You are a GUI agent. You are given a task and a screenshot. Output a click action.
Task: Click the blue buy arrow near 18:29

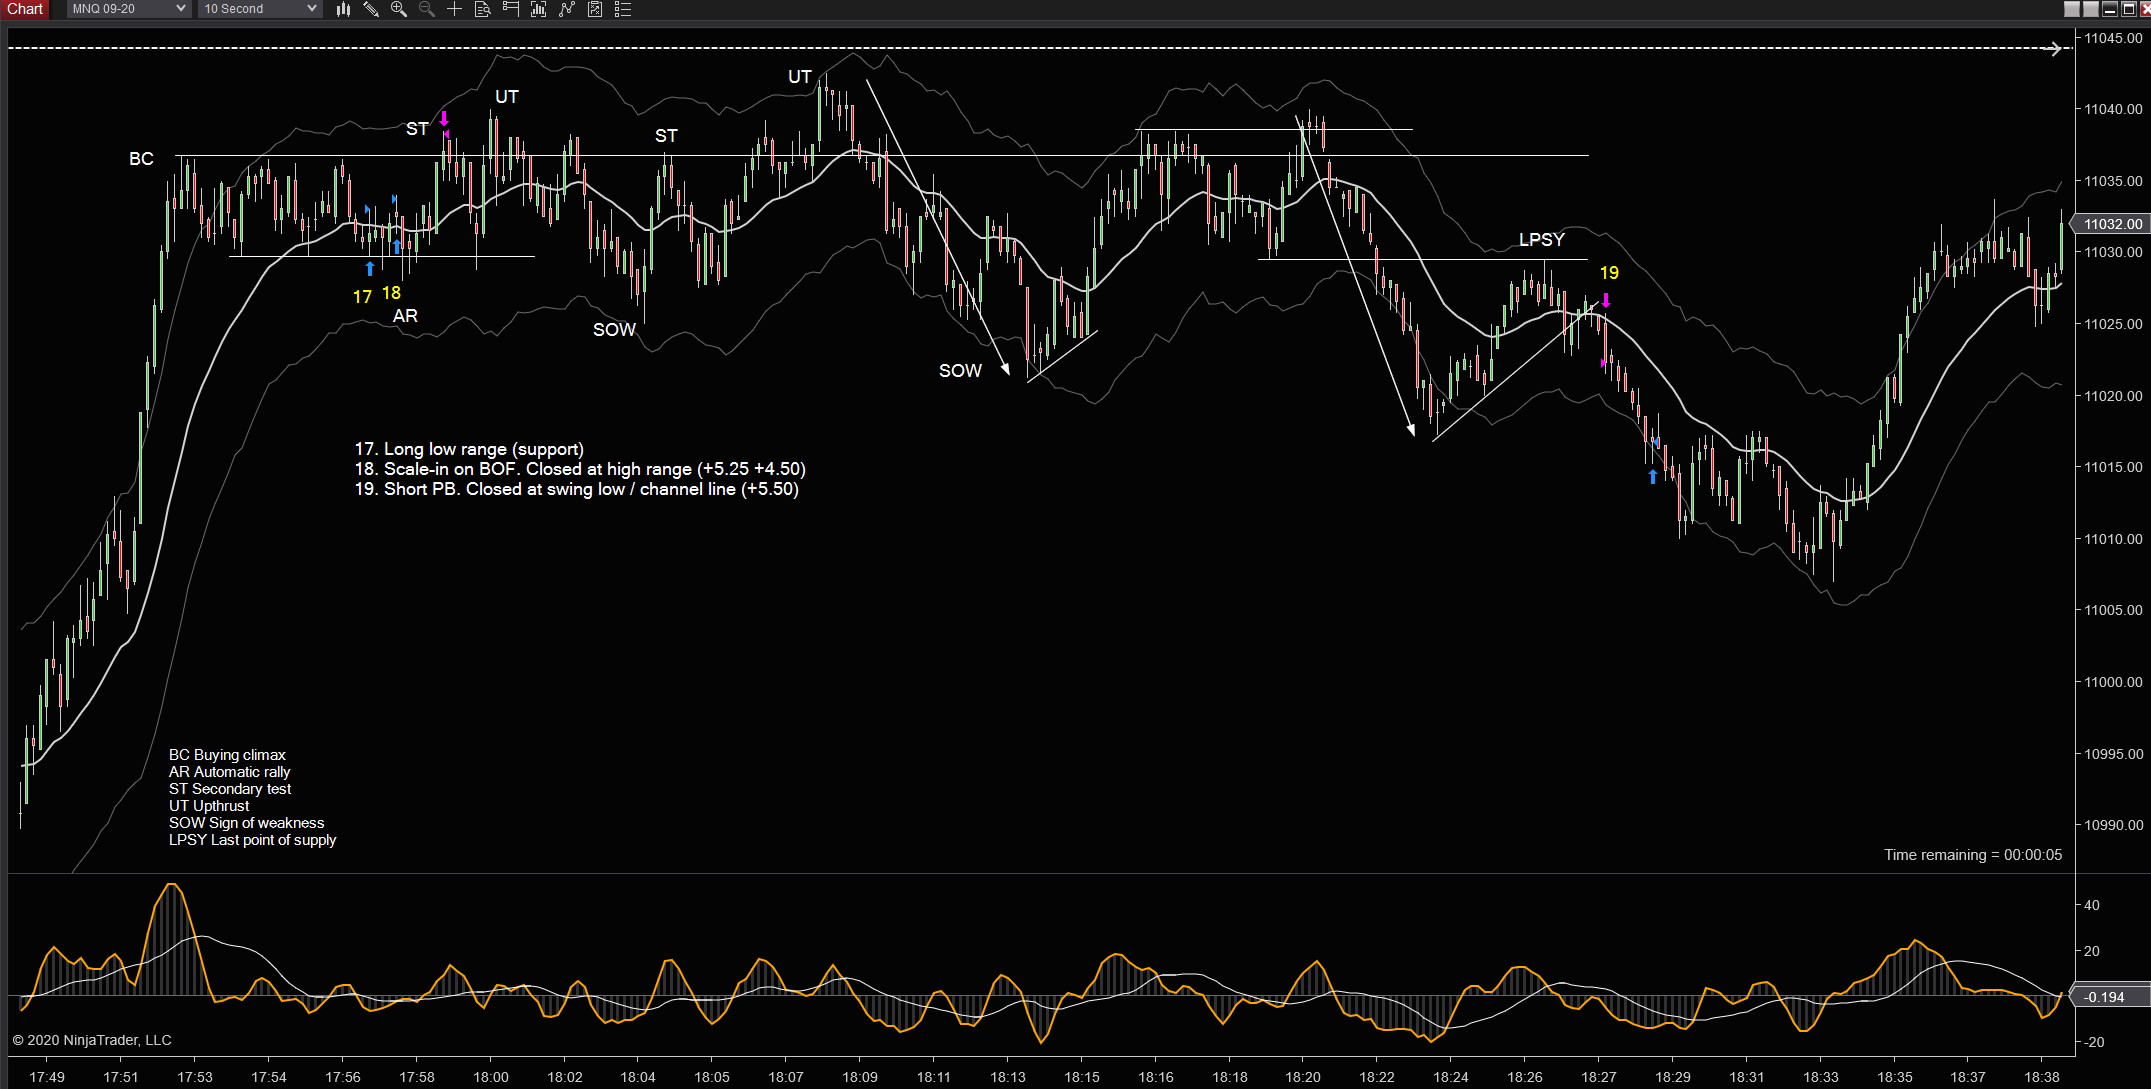pos(1653,476)
